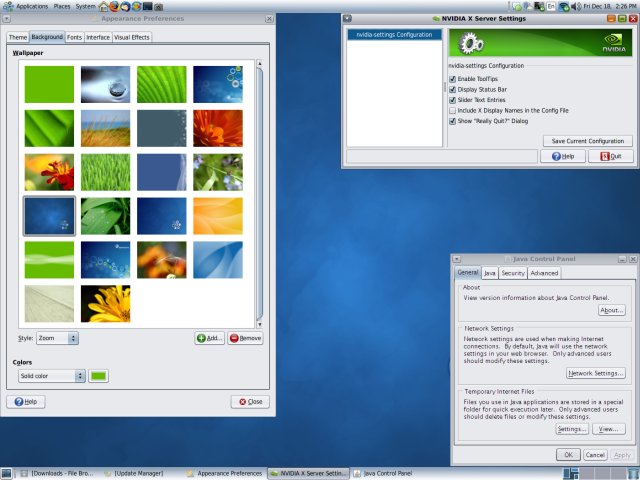Open the Places menu
This screenshot has width=640, height=480.
62,6
